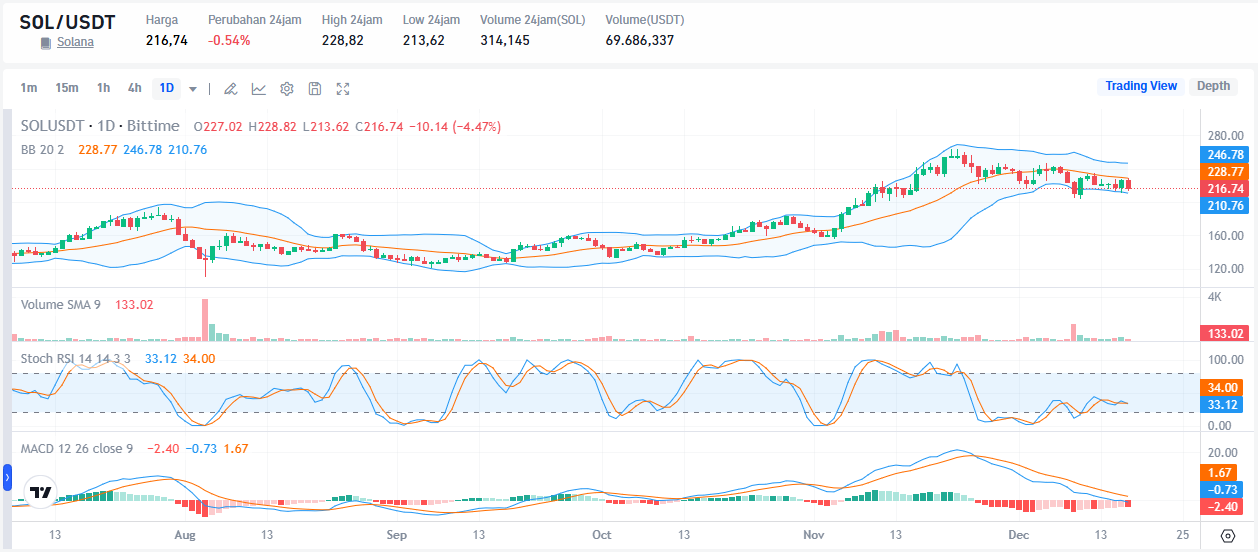
Task: Click the SOL/USDT pair title
Action: coord(67,21)
